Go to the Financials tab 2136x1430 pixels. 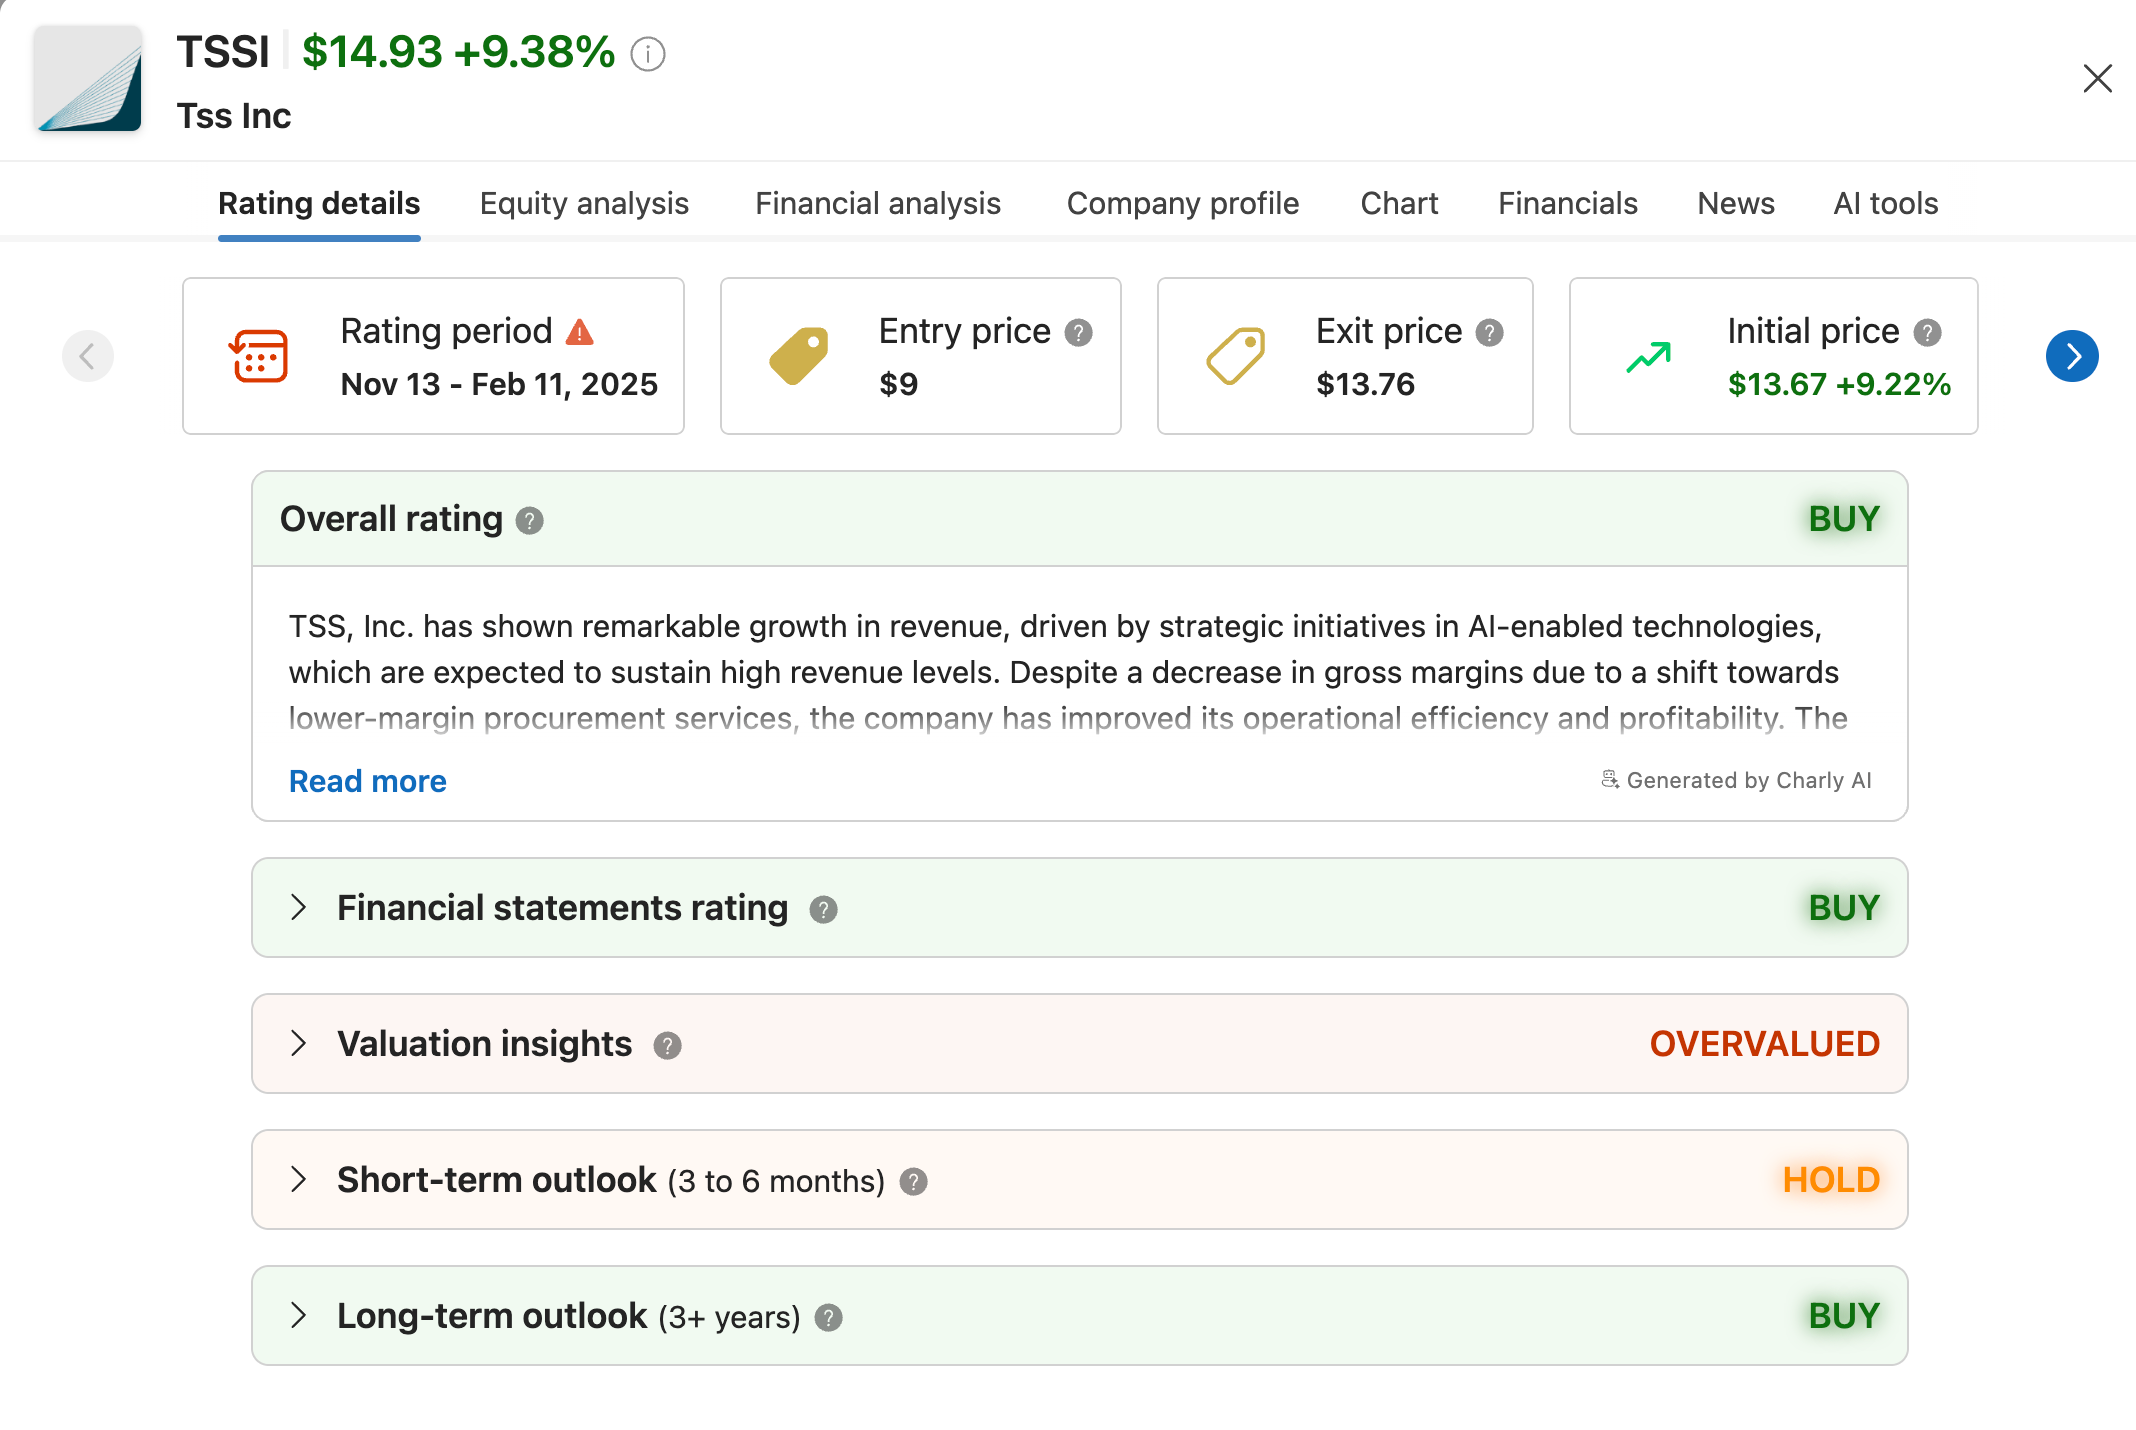click(x=1567, y=204)
